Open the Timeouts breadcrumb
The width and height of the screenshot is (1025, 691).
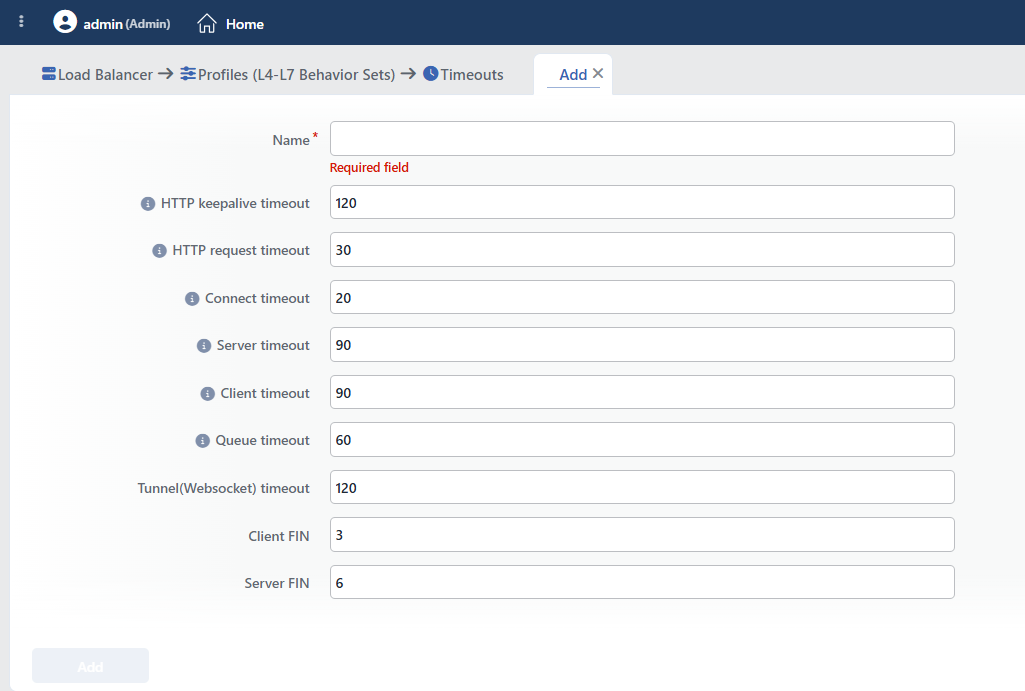[x=472, y=75]
